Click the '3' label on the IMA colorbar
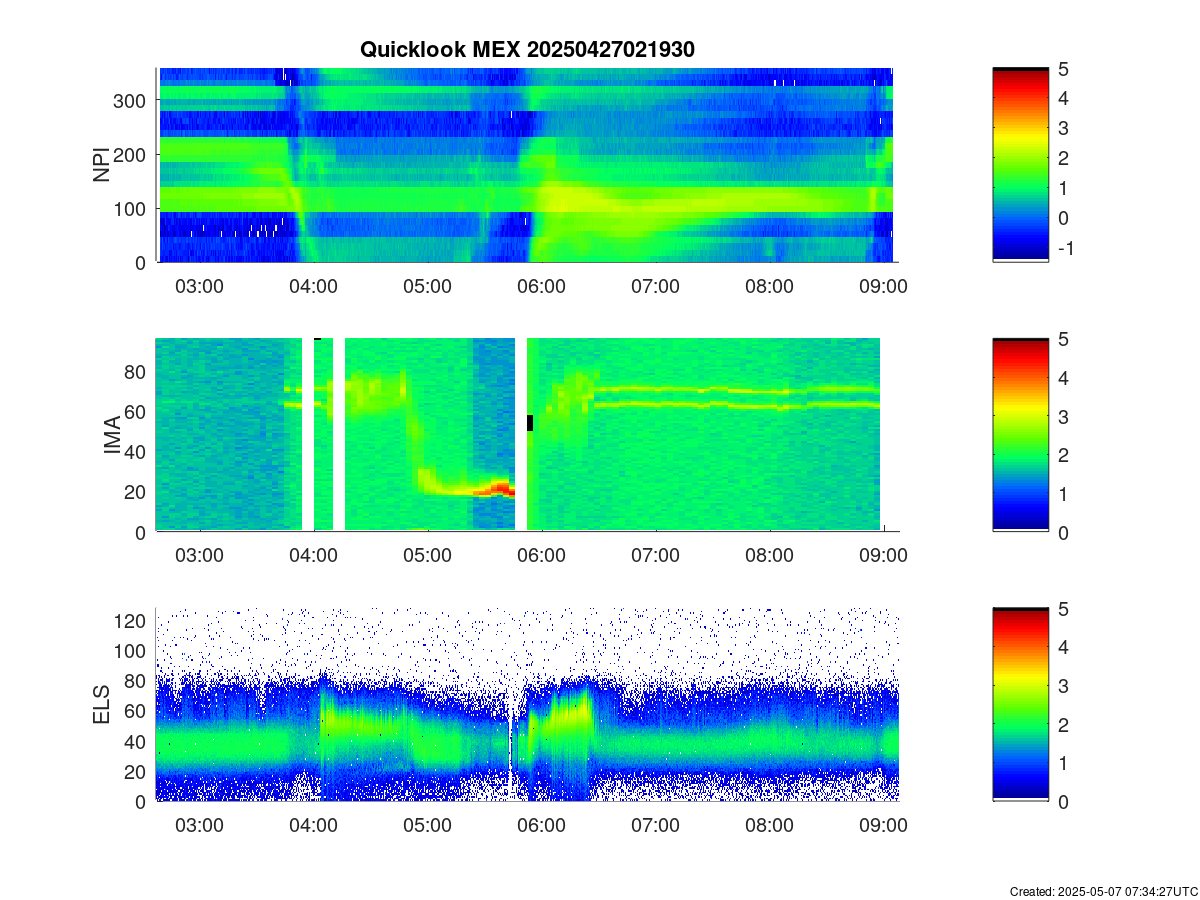 click(x=1063, y=415)
